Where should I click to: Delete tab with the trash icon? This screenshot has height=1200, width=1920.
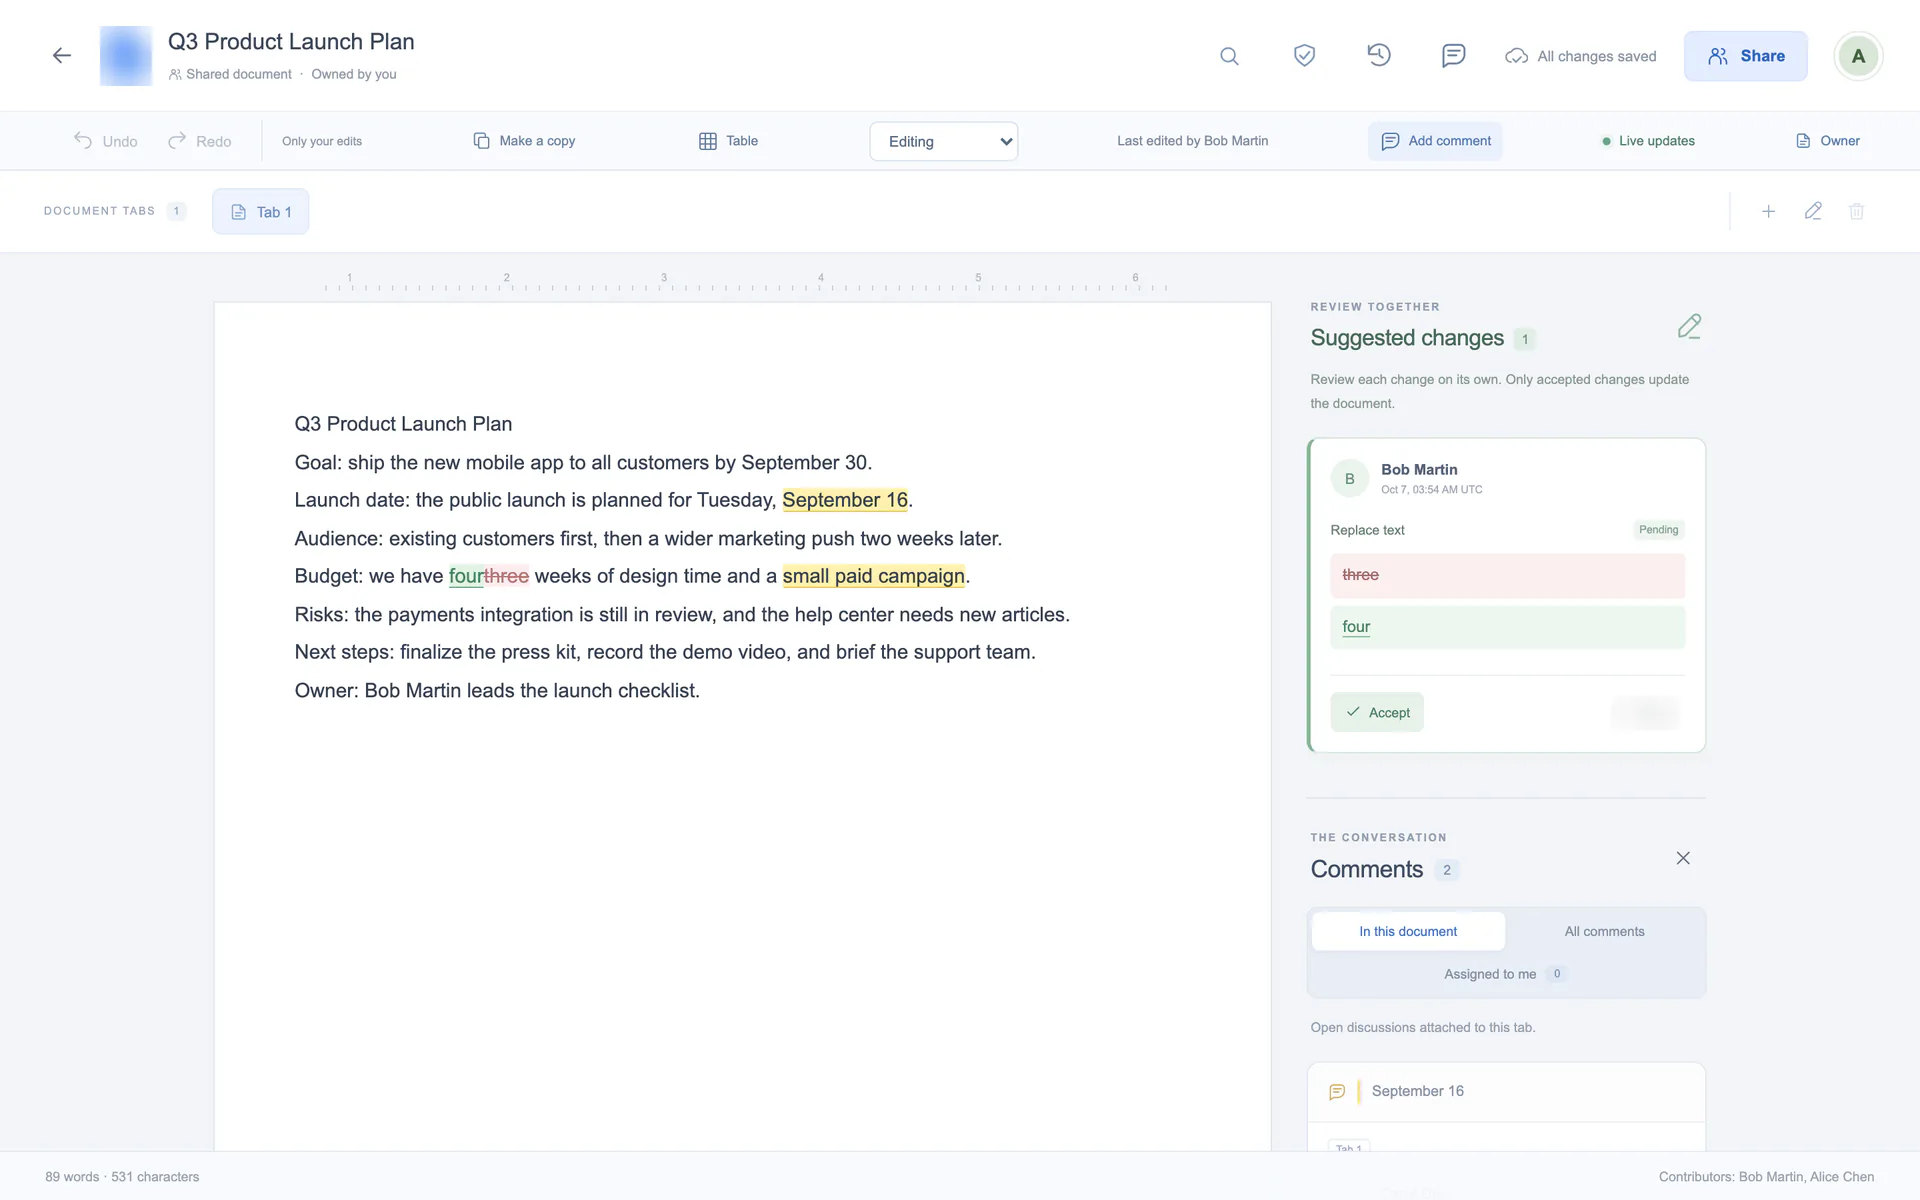[x=1857, y=212]
